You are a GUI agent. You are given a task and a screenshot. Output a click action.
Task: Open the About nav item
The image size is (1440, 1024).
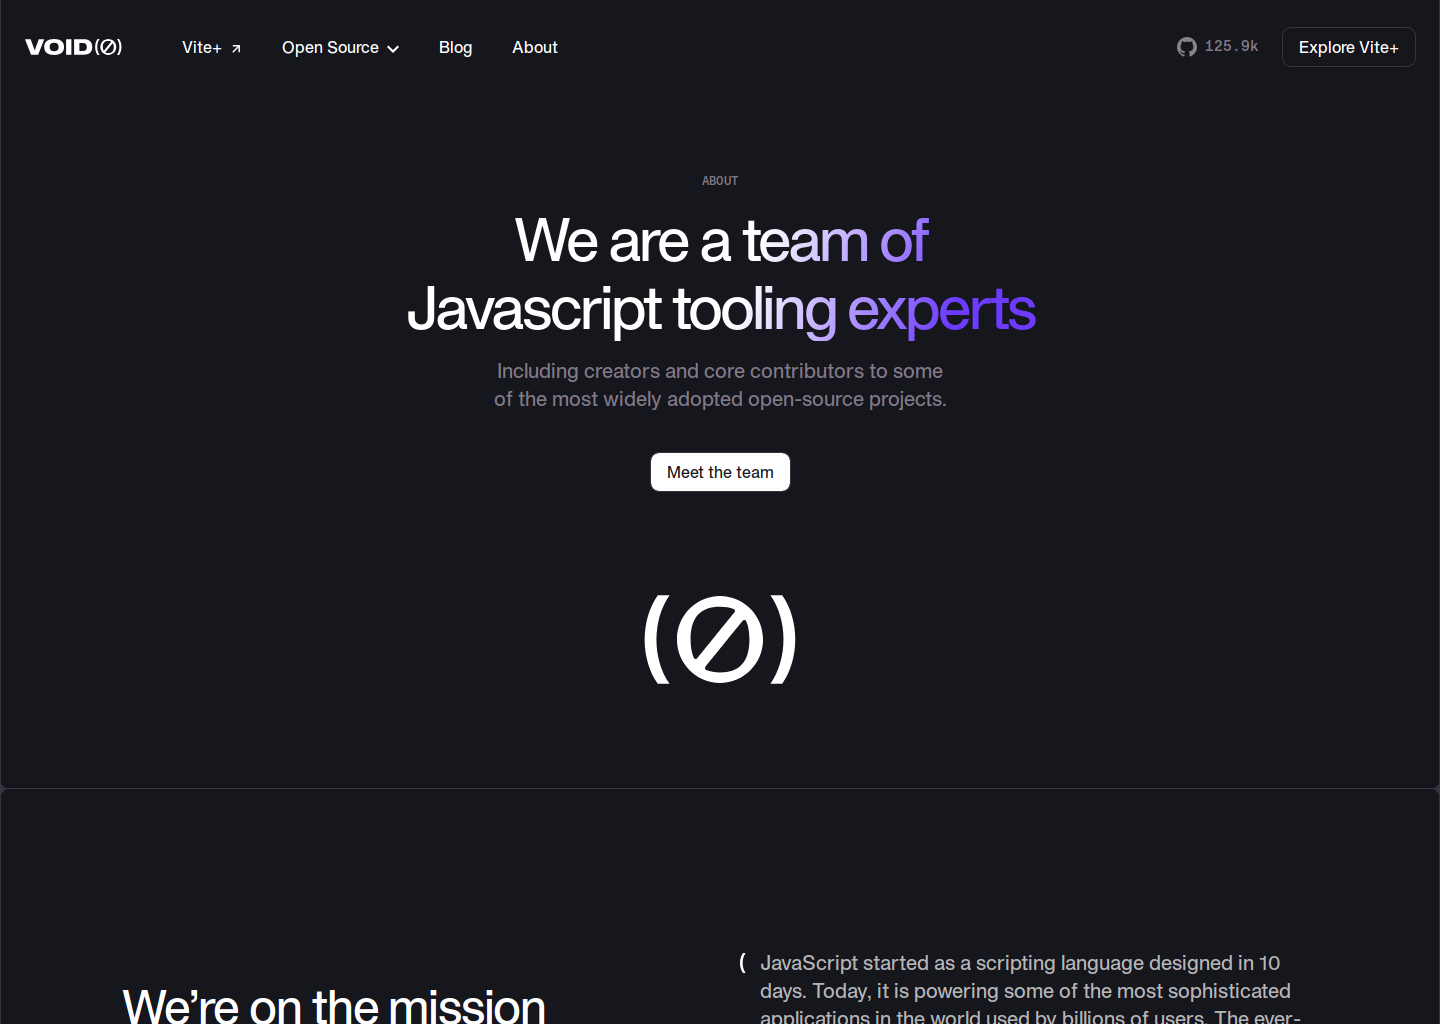coord(534,47)
